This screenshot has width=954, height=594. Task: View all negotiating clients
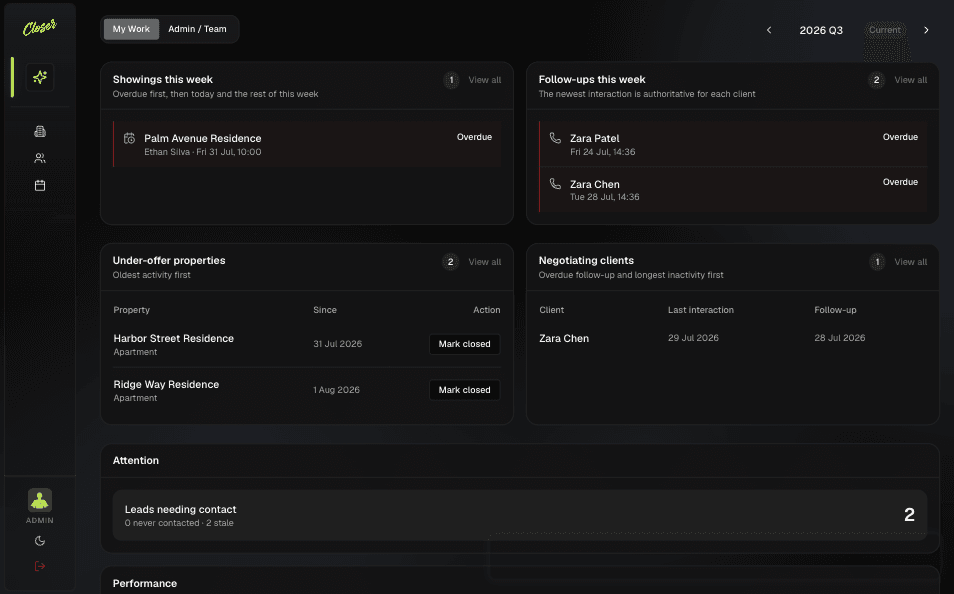coord(911,262)
